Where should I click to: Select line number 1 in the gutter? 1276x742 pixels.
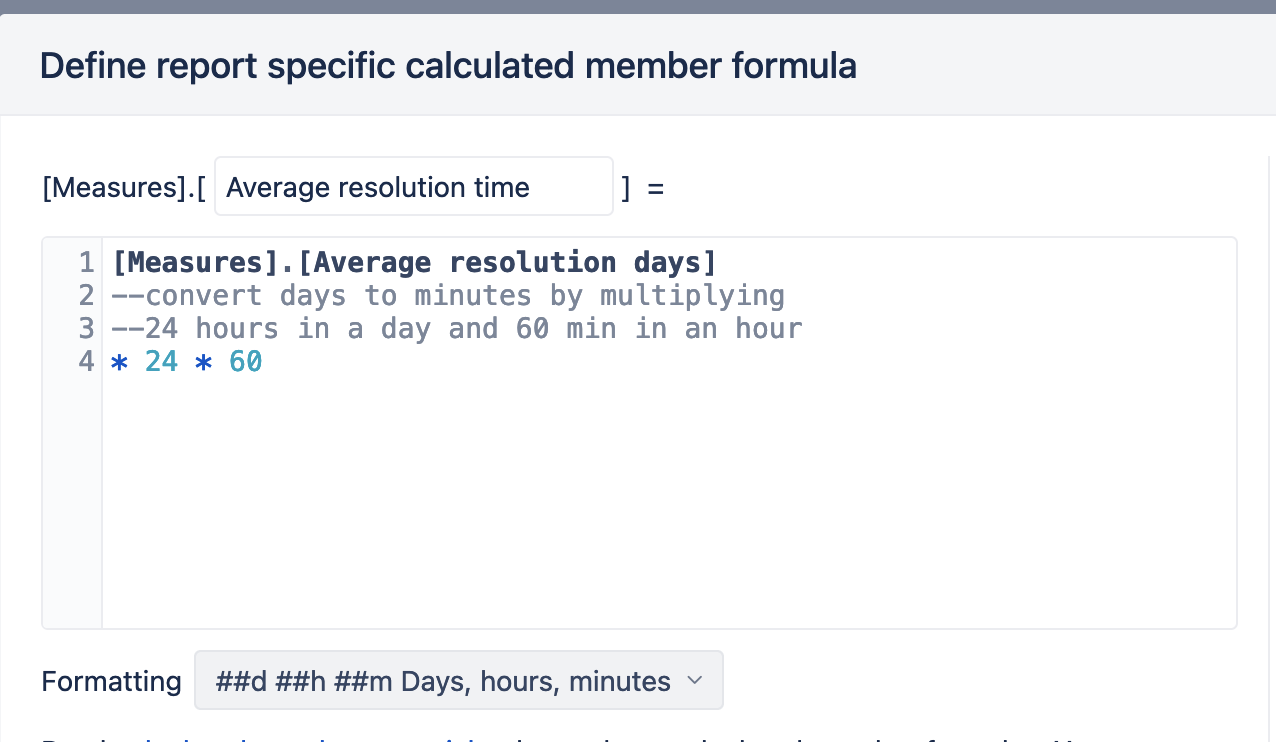pos(86,263)
